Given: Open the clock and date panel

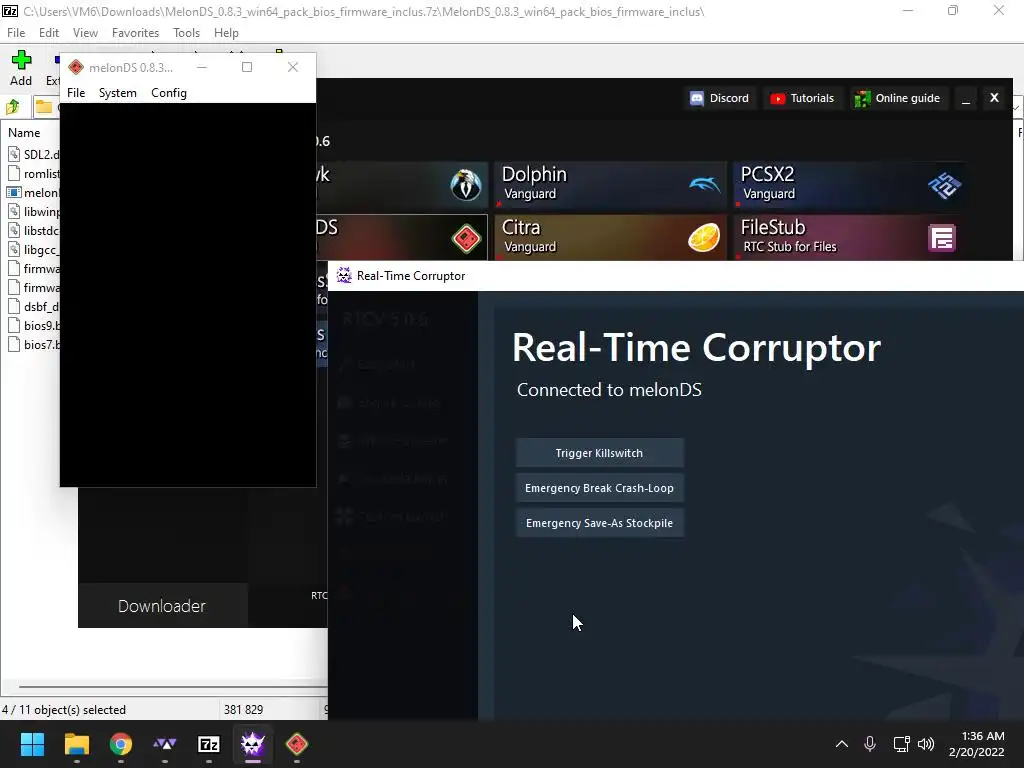Looking at the screenshot, I should [976, 744].
